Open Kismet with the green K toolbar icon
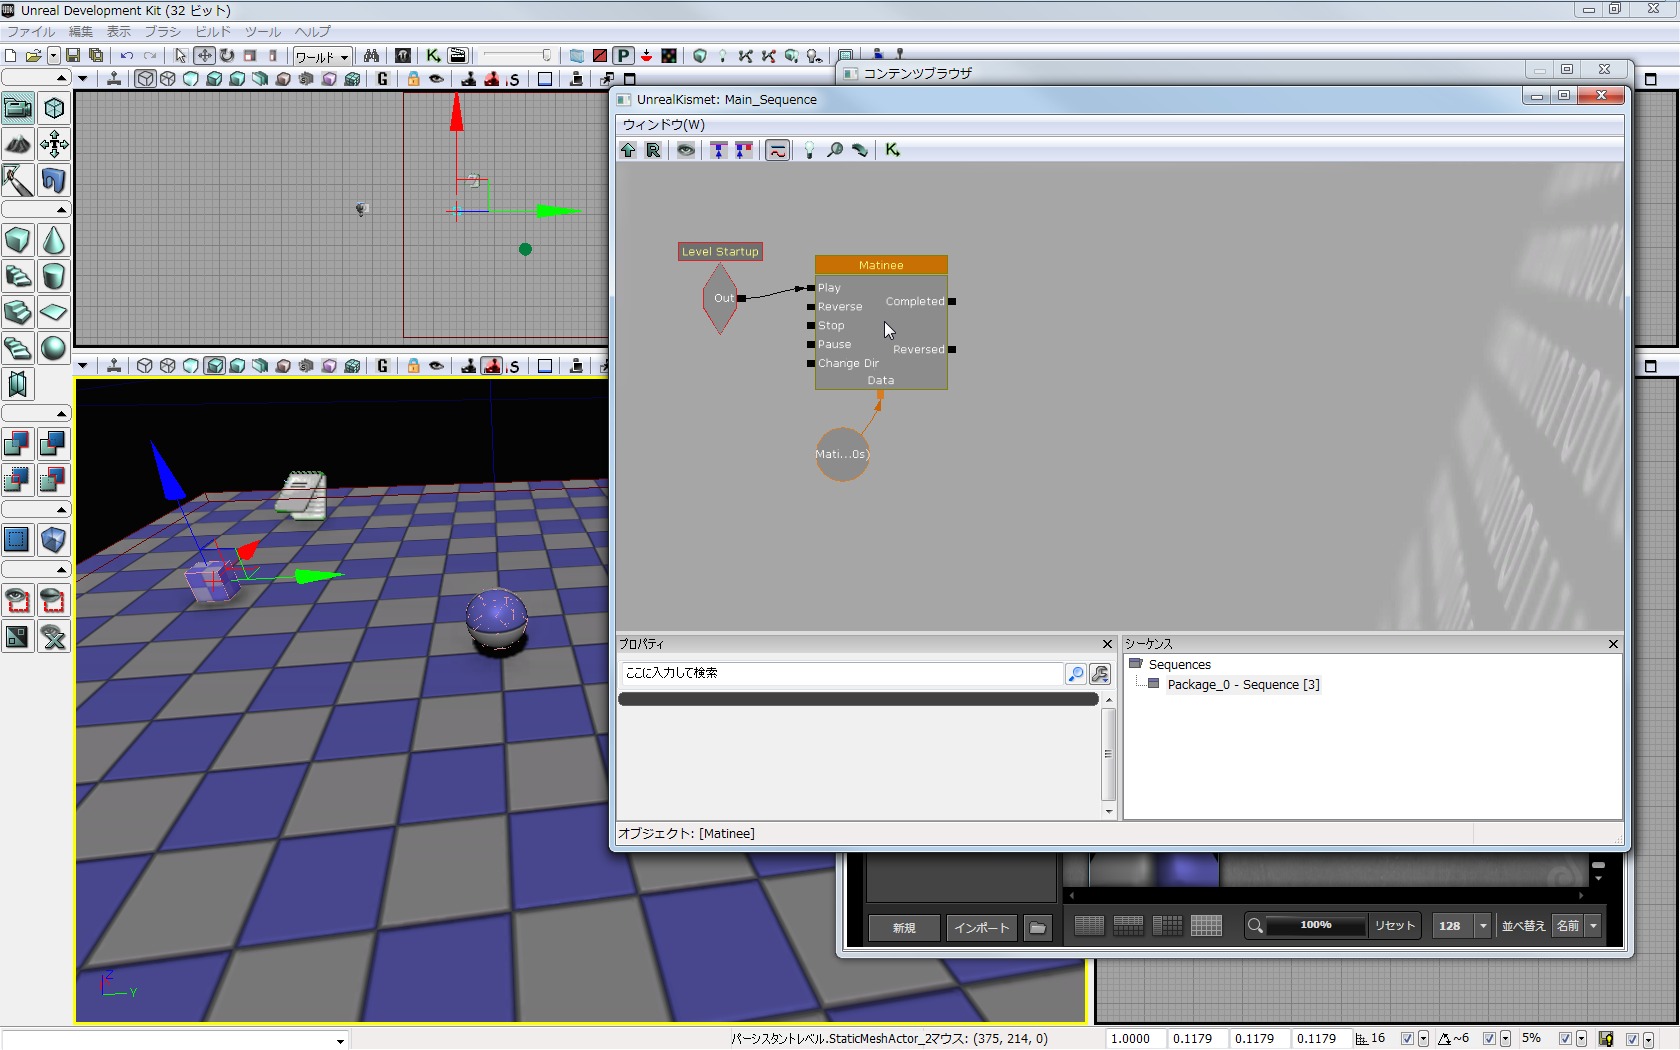 coord(433,56)
